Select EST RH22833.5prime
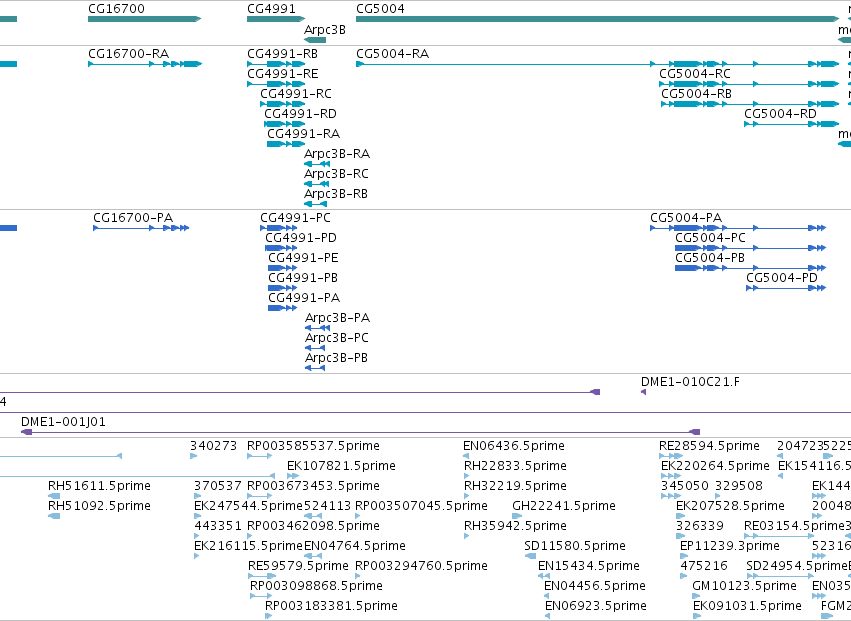Viewport: 851px width, 621px height. click(515, 466)
